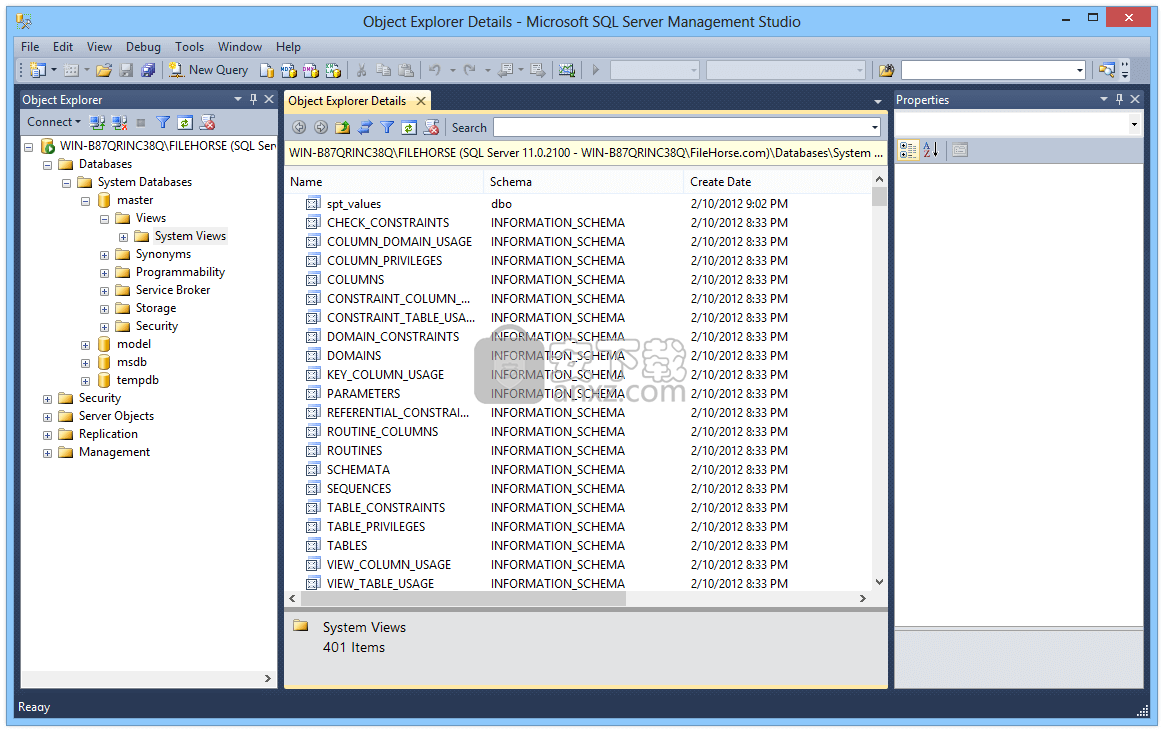1164x732 pixels.
Task: Click the Find in Files icon
Action: pos(886,70)
